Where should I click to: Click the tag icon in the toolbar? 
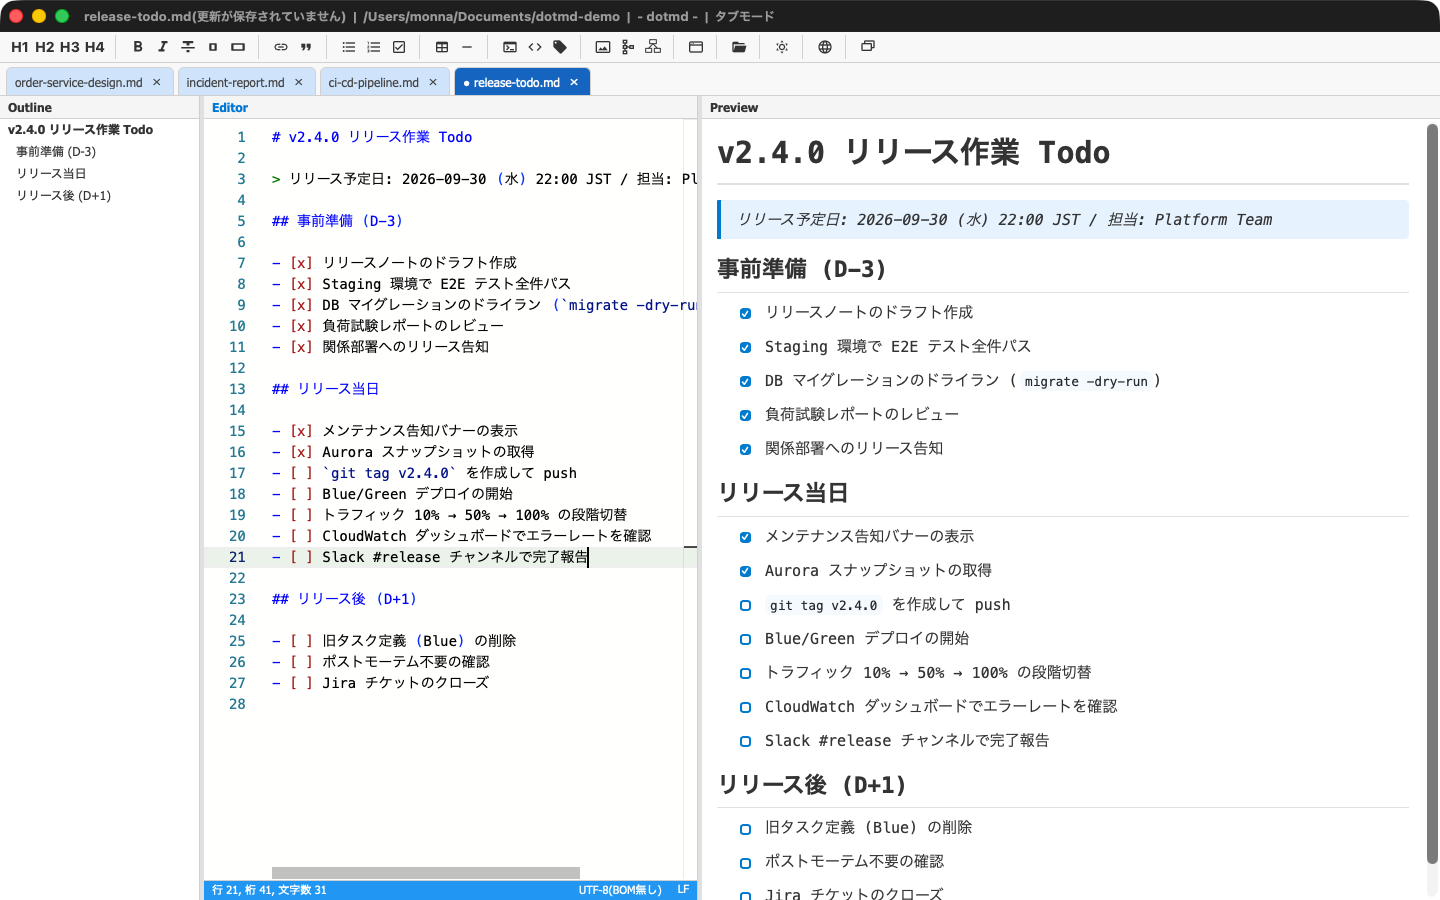point(560,47)
